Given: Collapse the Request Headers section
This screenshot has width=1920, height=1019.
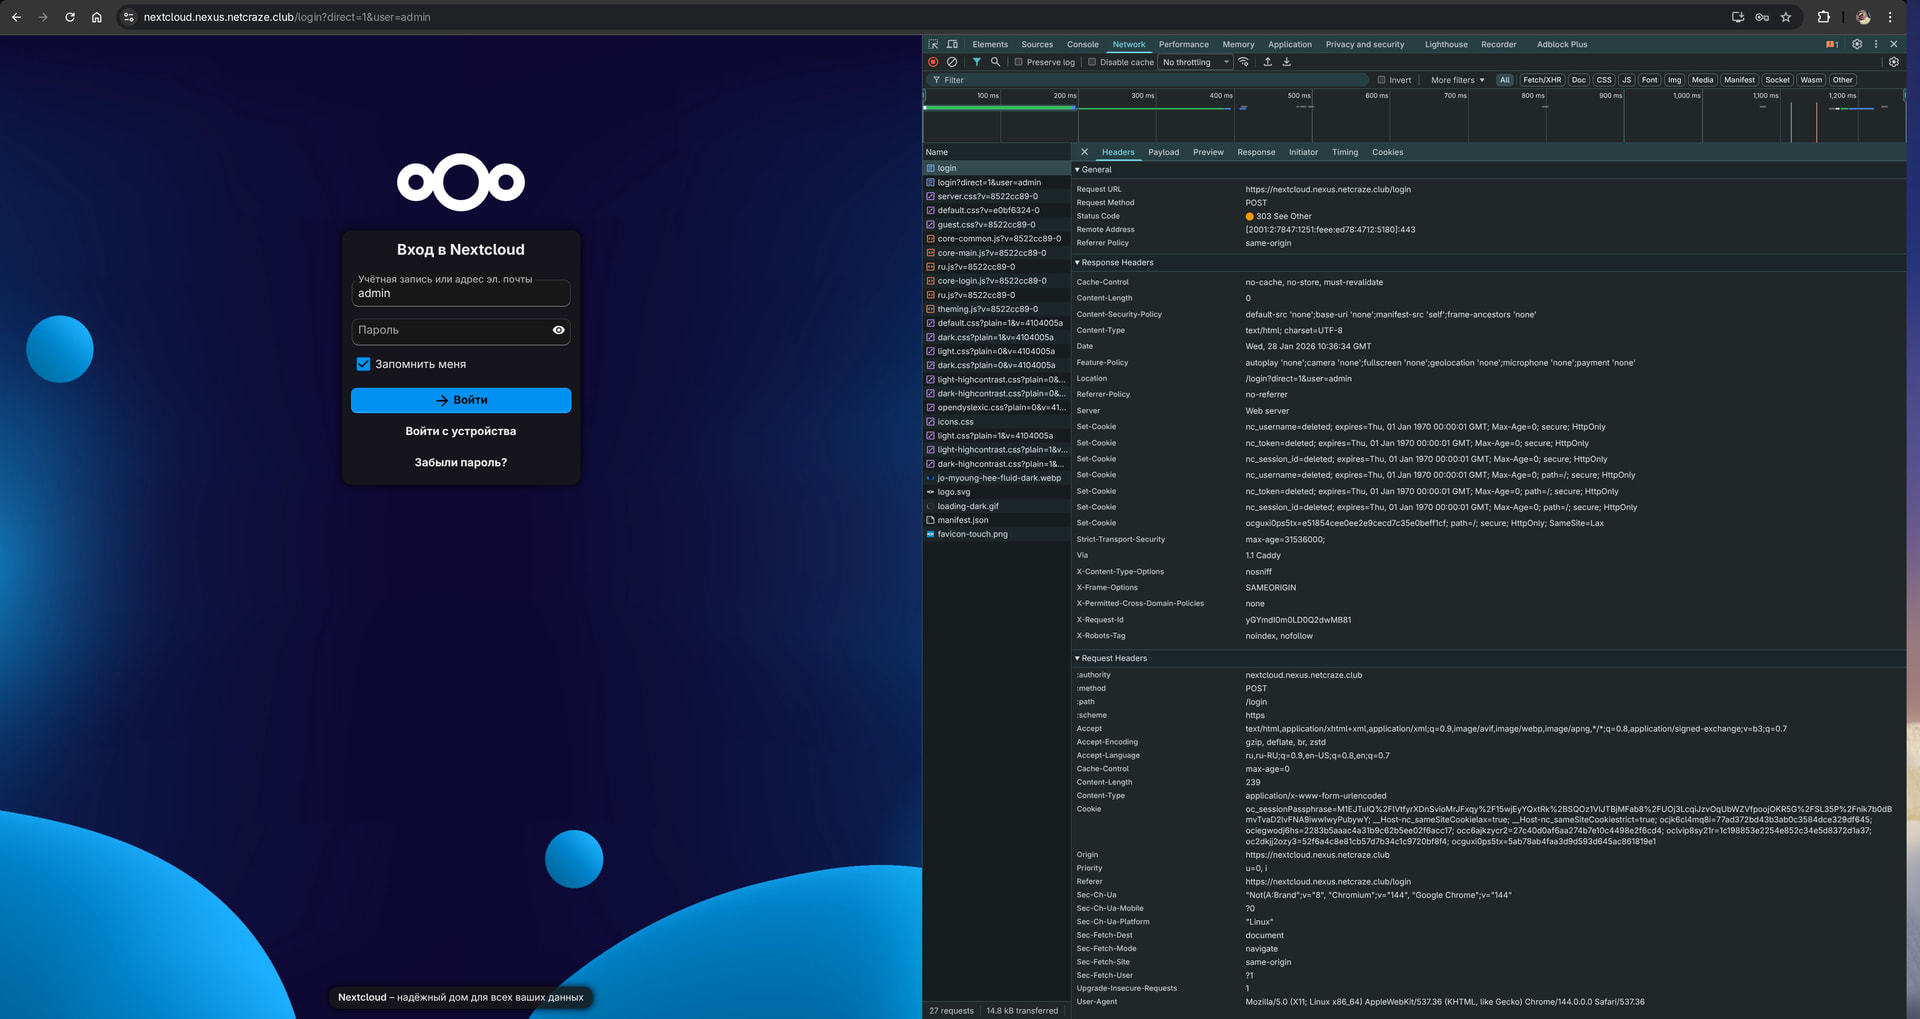Looking at the screenshot, I should pos(1112,658).
